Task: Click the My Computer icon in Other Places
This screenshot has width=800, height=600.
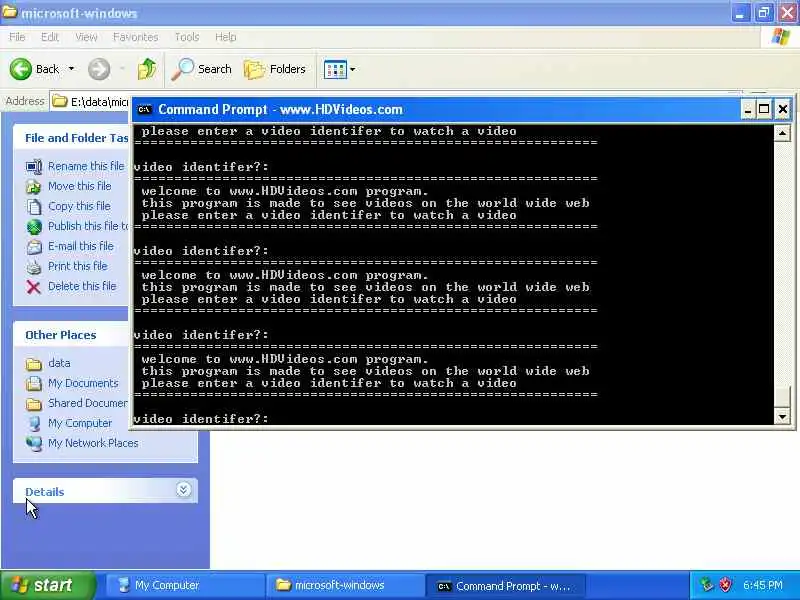Action: click(34, 423)
